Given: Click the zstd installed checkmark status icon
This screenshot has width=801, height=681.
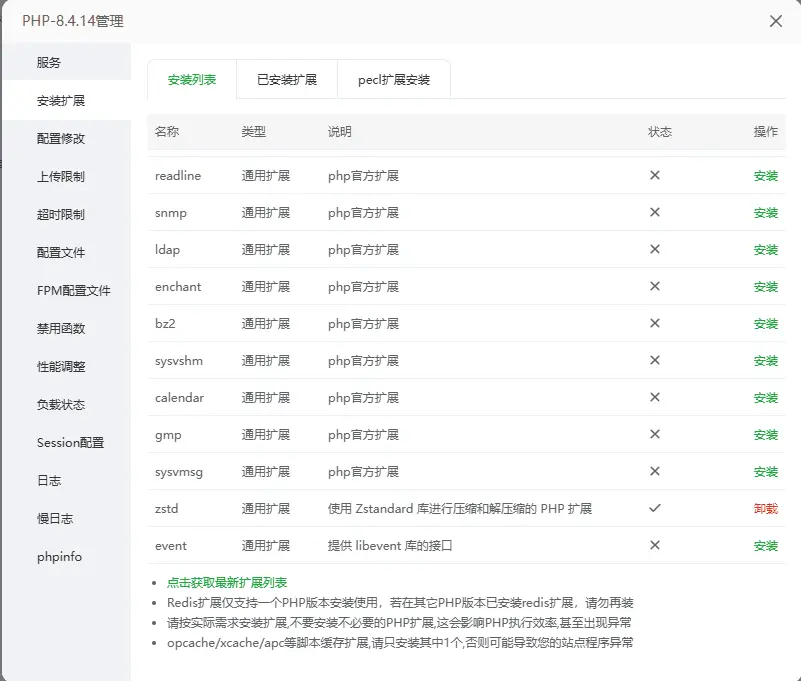Looking at the screenshot, I should coord(655,508).
